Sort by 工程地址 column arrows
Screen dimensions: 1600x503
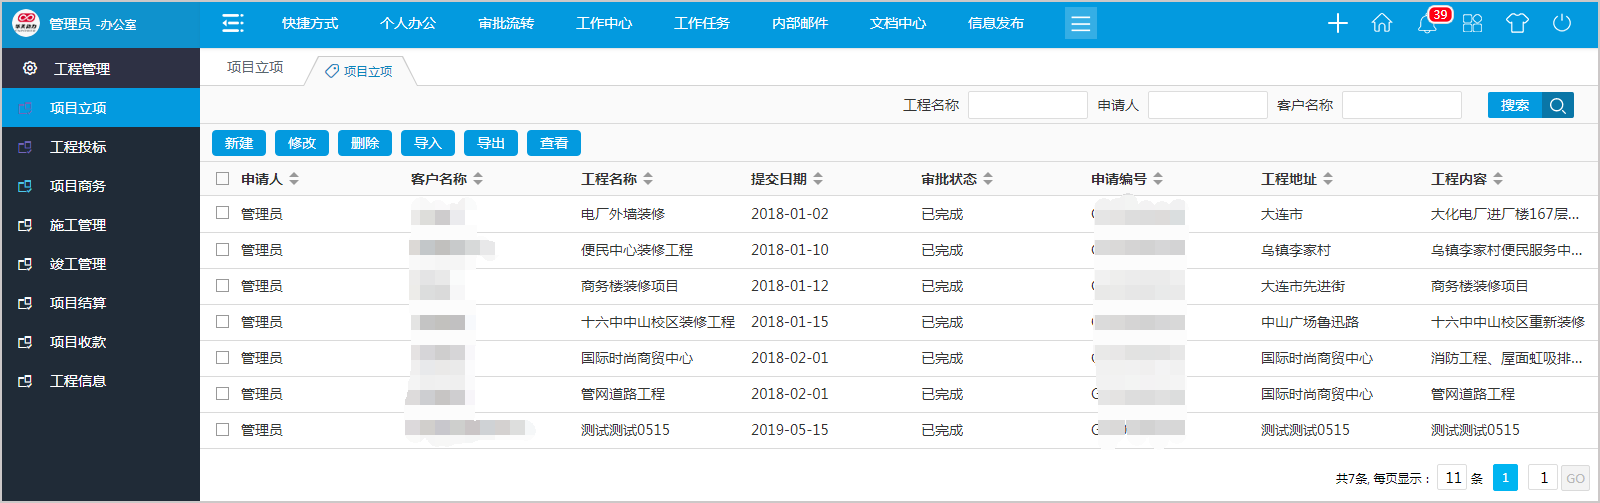pyautogui.click(x=1328, y=179)
